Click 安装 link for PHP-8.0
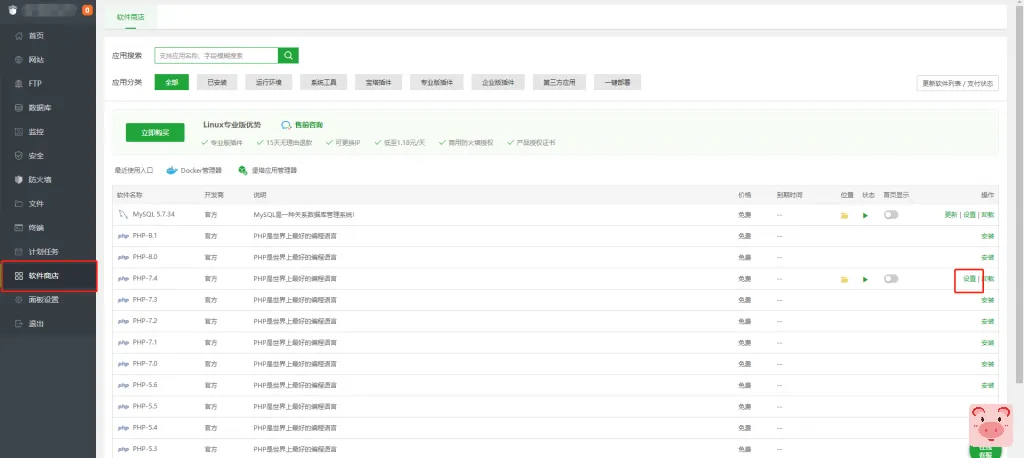1024x458 pixels. [987, 257]
